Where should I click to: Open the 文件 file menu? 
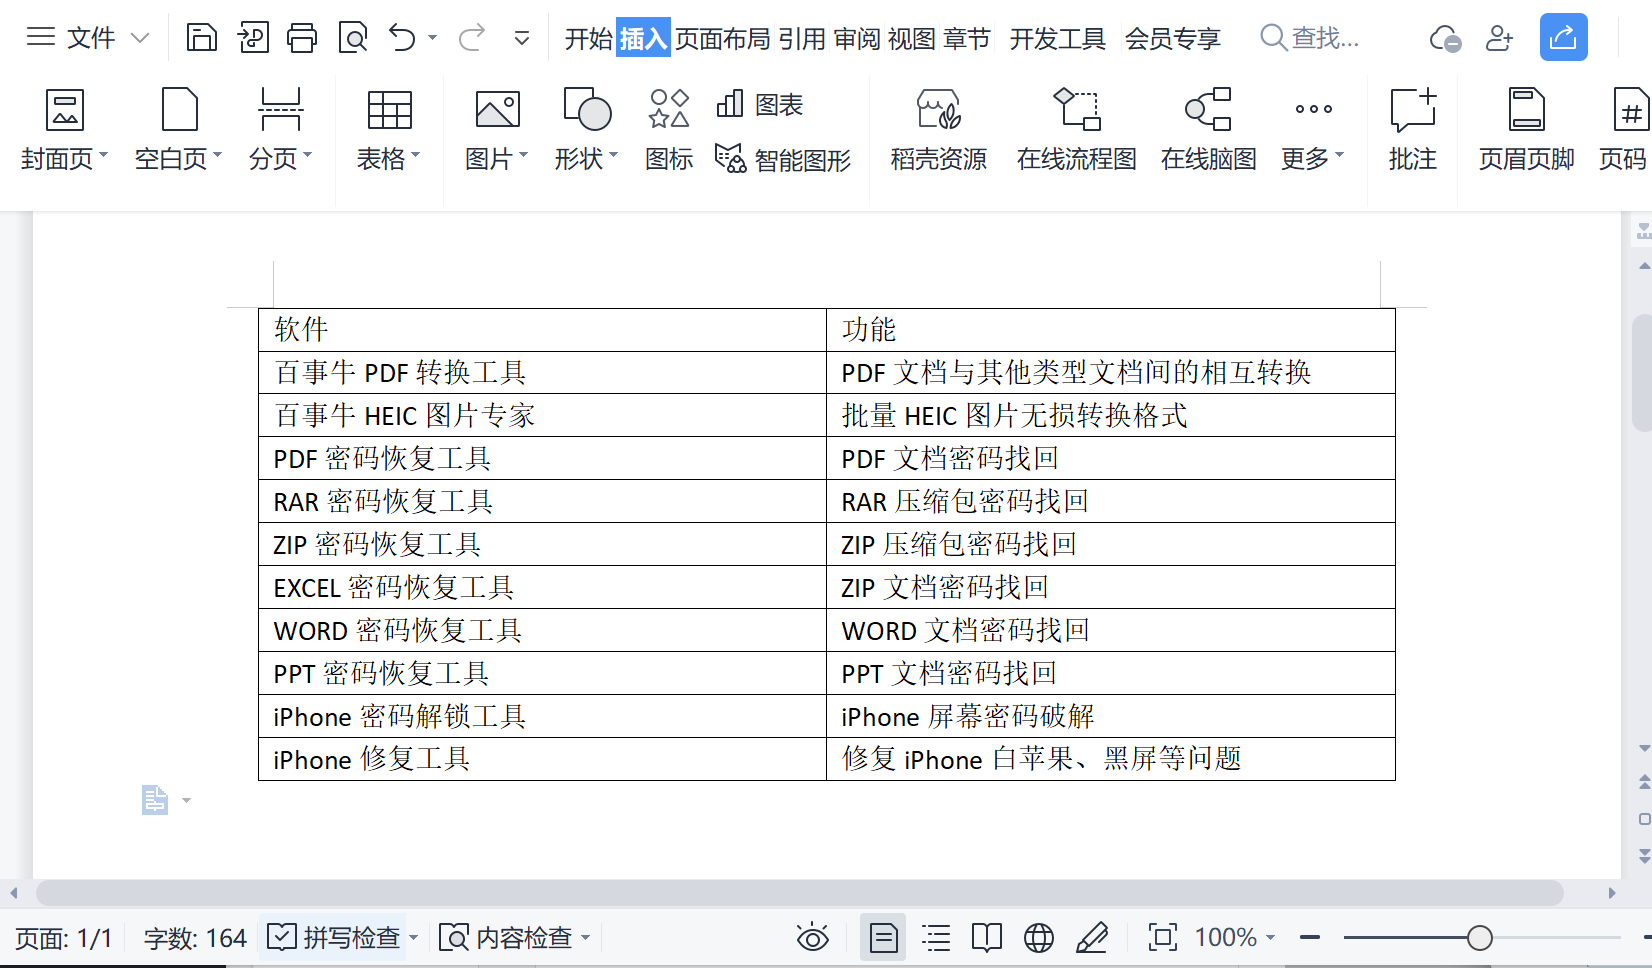pyautogui.click(x=88, y=38)
